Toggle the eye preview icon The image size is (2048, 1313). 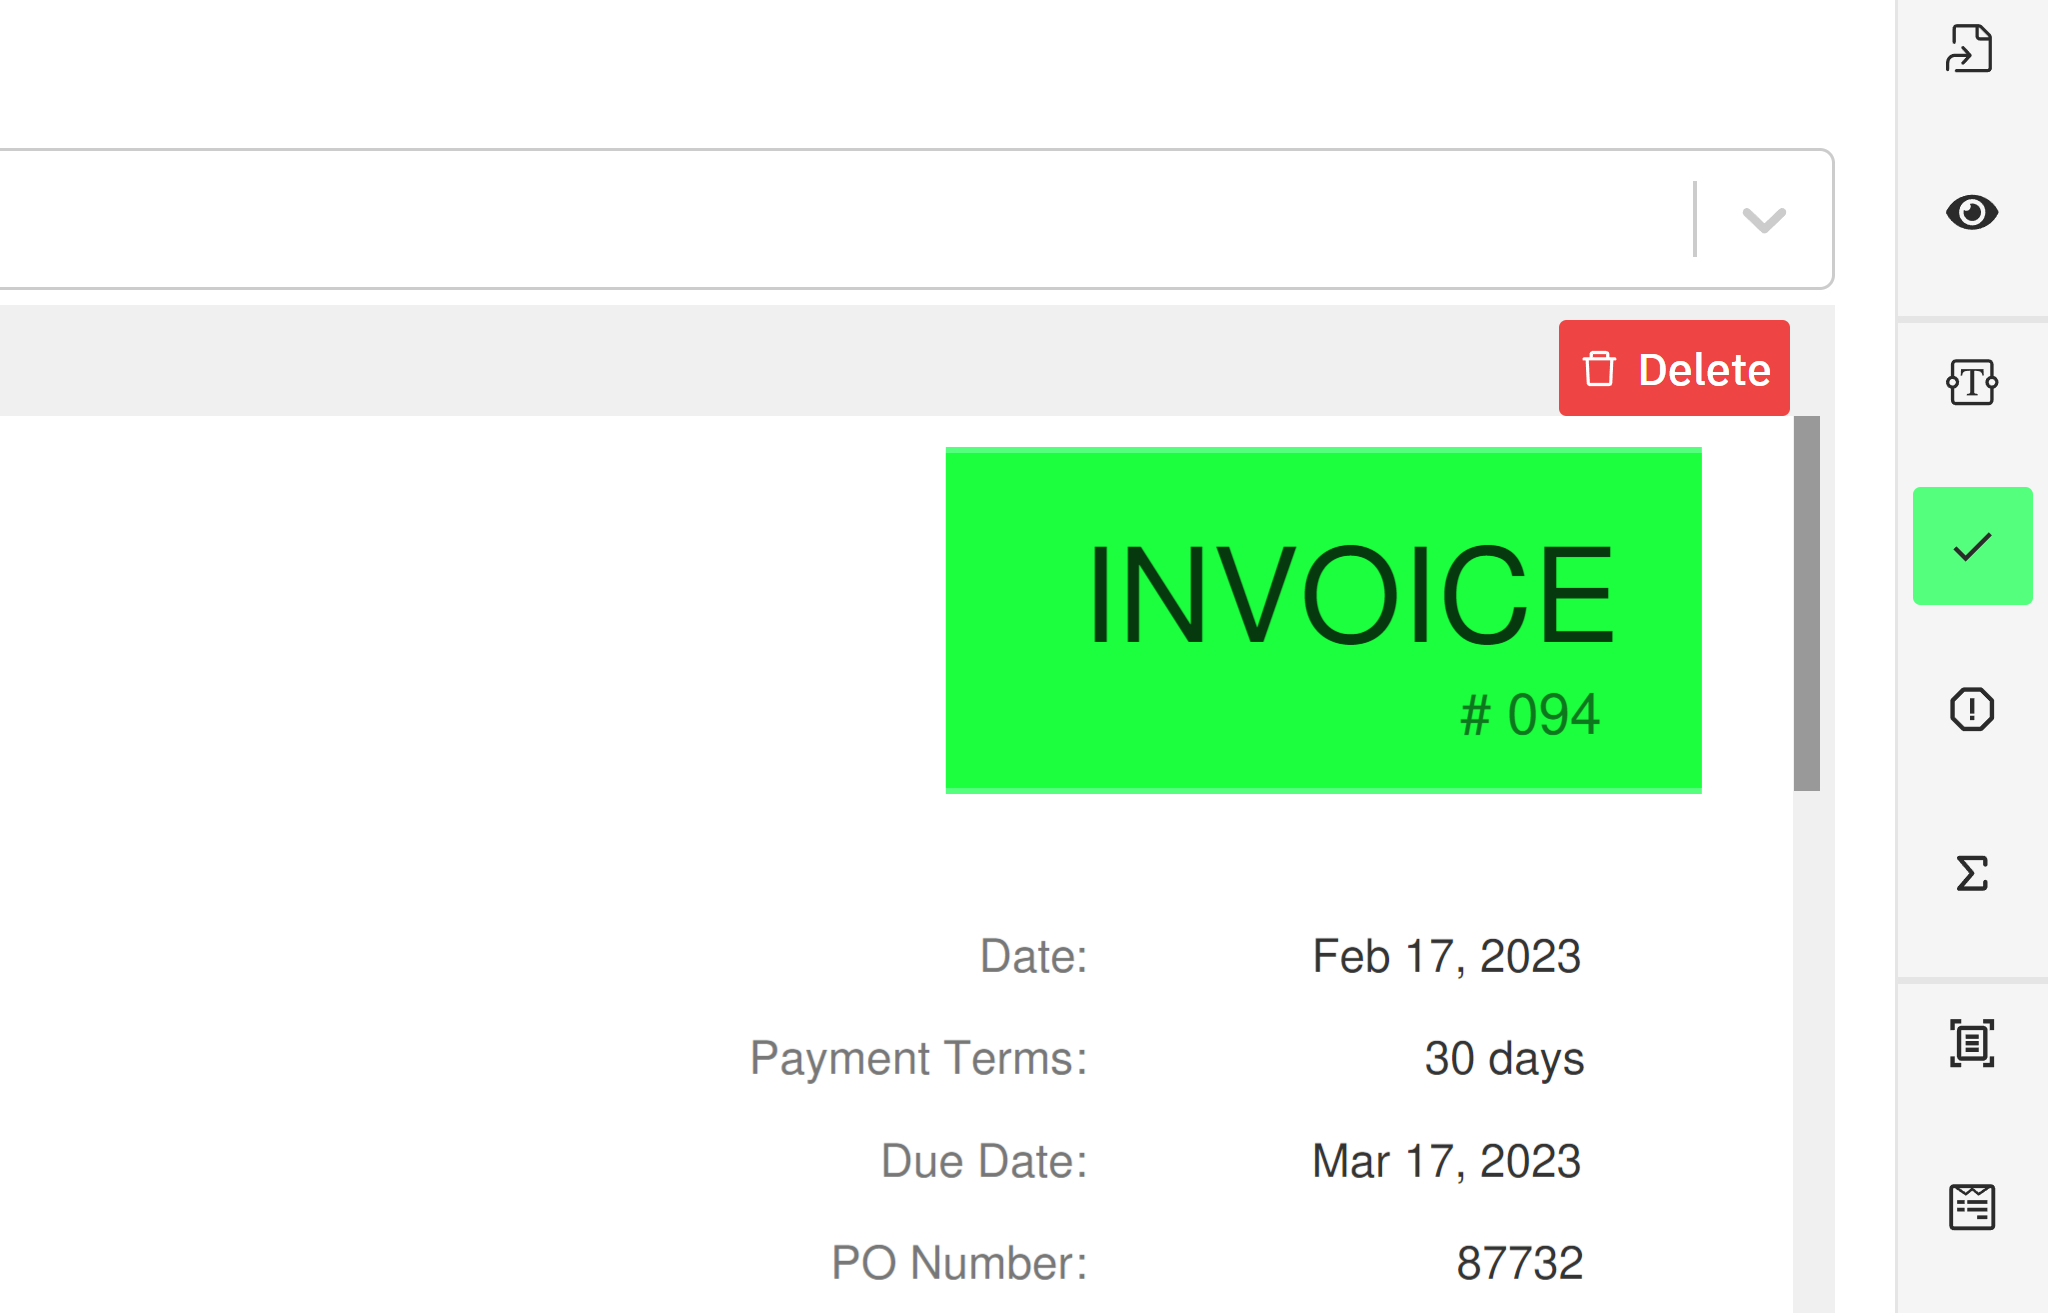(x=1972, y=212)
